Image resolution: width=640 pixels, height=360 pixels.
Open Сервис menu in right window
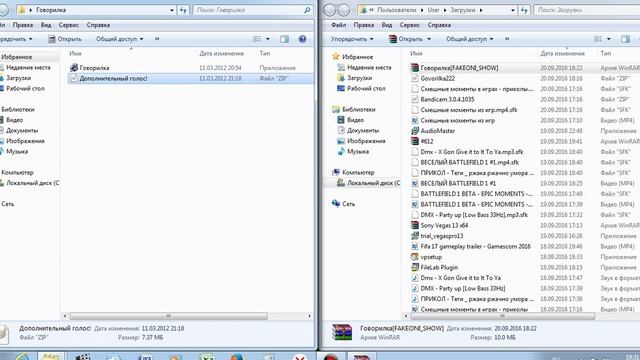coord(409,25)
